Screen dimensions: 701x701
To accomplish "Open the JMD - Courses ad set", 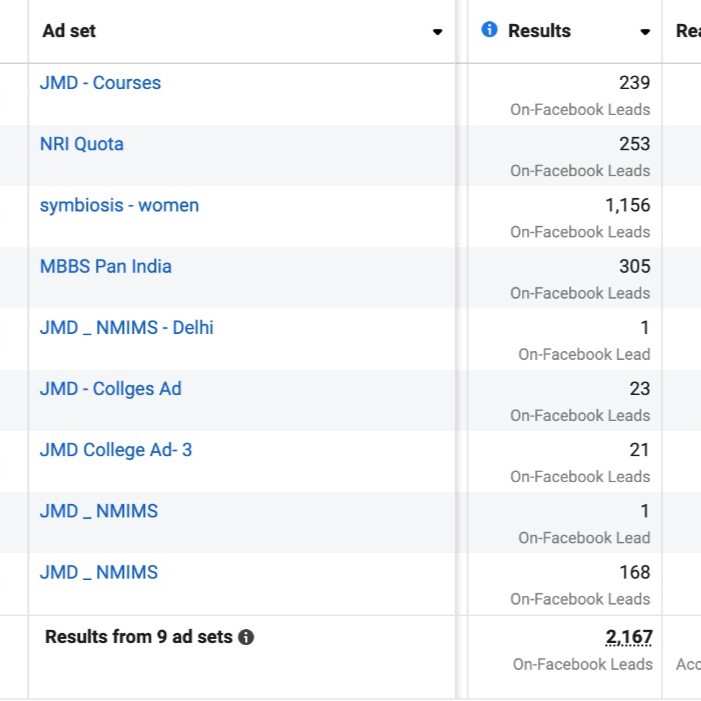I will (100, 83).
